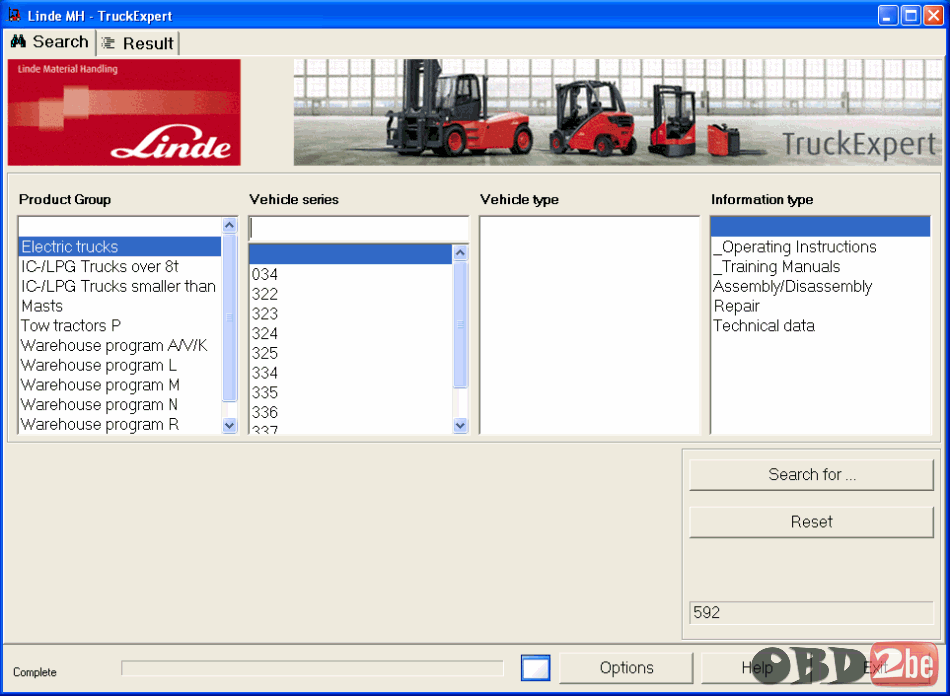Pick vehicle series 325
The width and height of the screenshot is (950, 696).
pyautogui.click(x=351, y=353)
